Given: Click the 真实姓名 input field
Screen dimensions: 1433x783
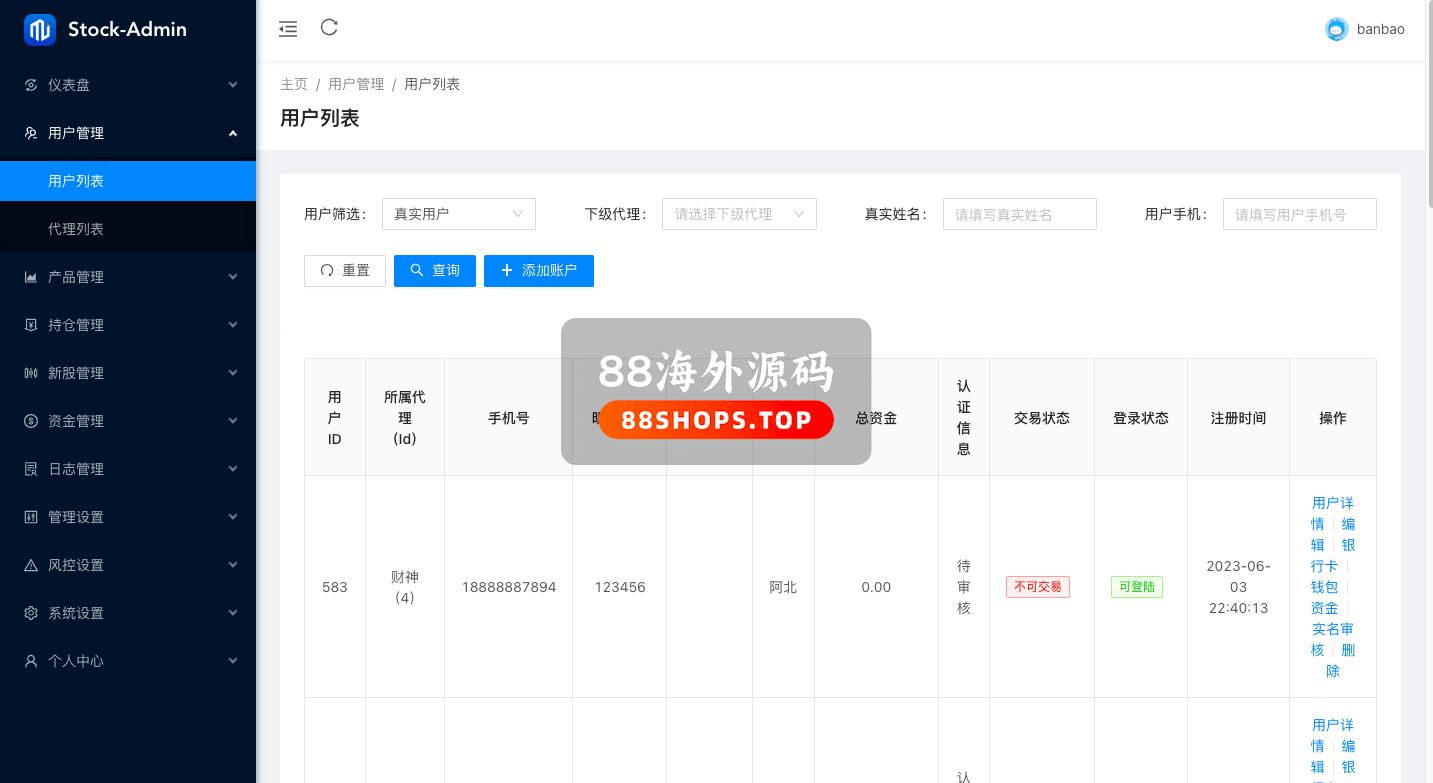Looking at the screenshot, I should click(x=1019, y=214).
